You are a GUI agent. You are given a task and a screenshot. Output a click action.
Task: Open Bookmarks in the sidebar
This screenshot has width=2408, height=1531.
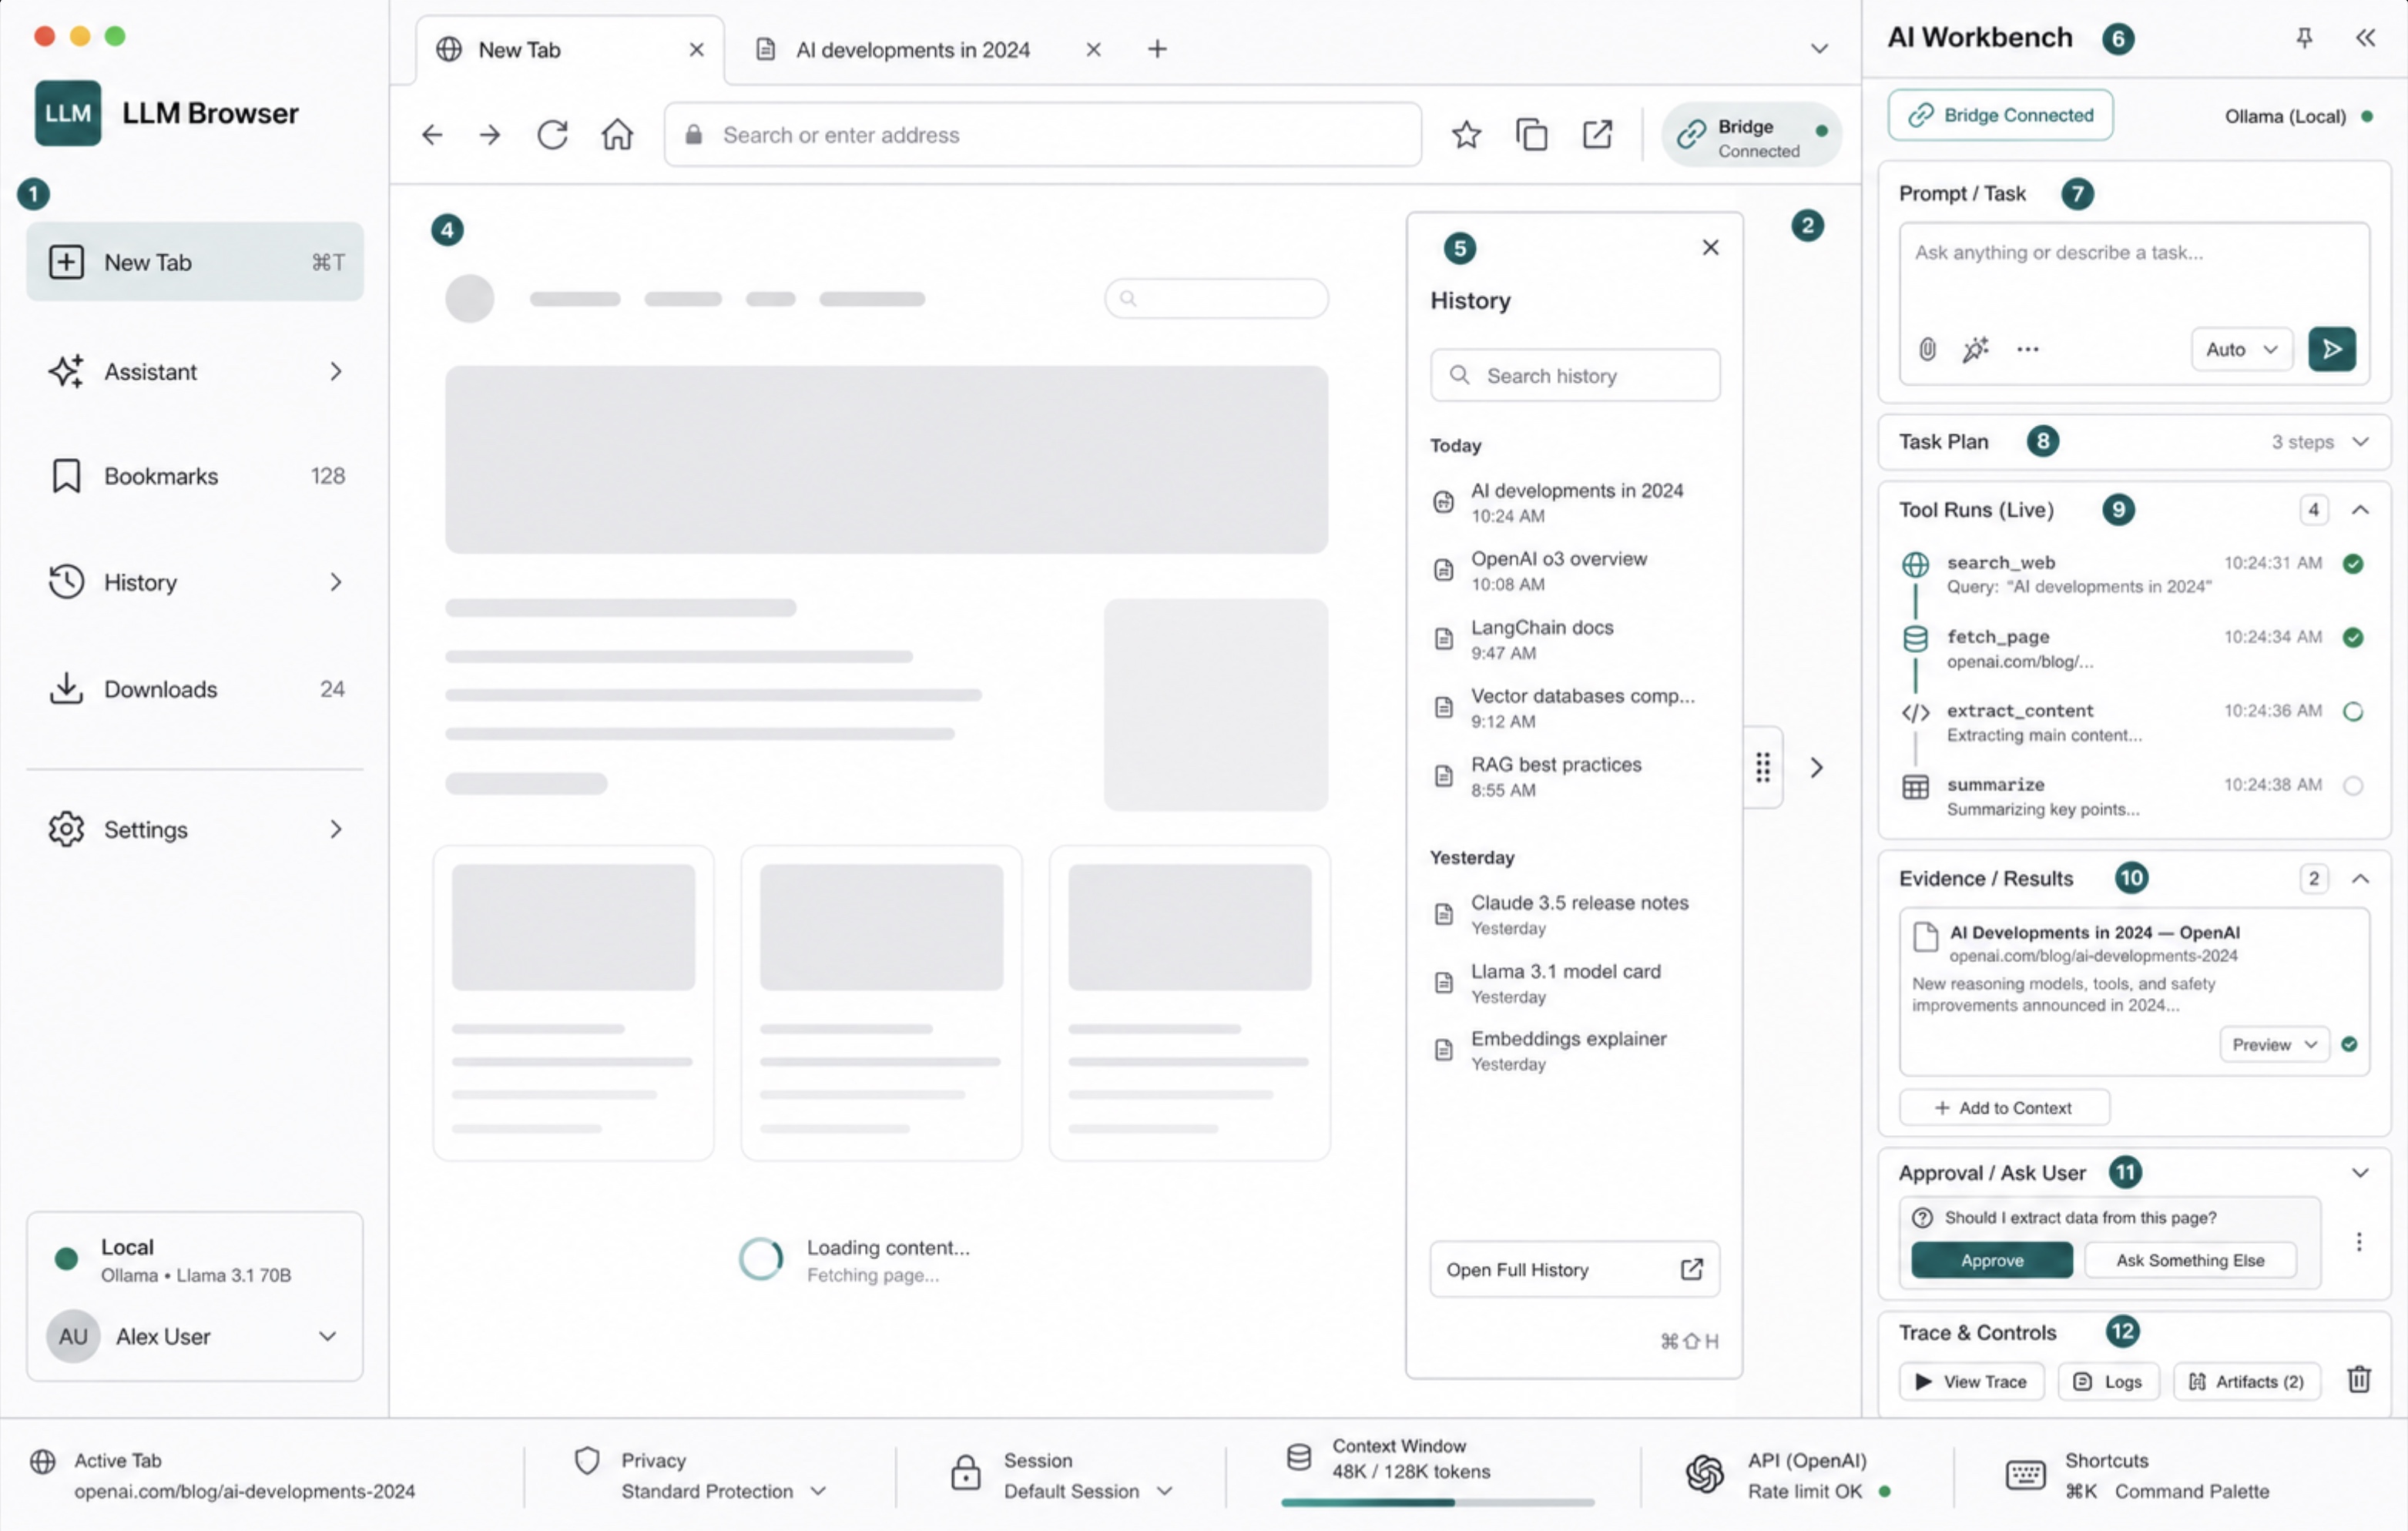pyautogui.click(x=195, y=476)
